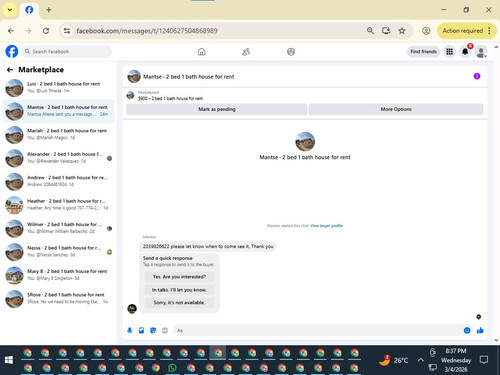Click the Find friends button

click(423, 52)
